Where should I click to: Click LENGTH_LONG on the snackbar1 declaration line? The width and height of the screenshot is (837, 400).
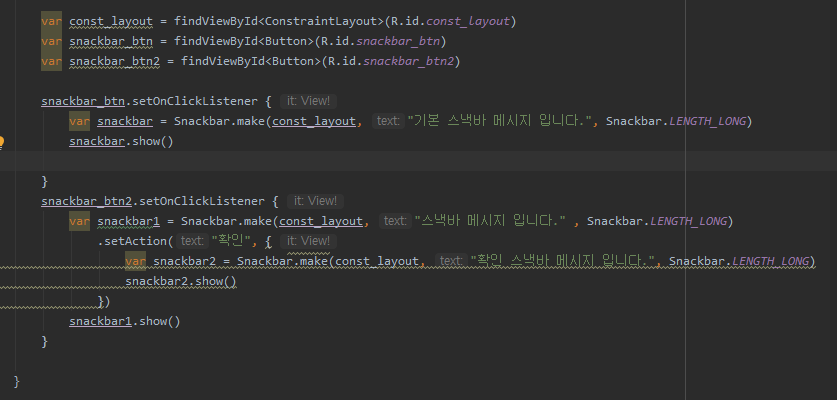coord(689,221)
